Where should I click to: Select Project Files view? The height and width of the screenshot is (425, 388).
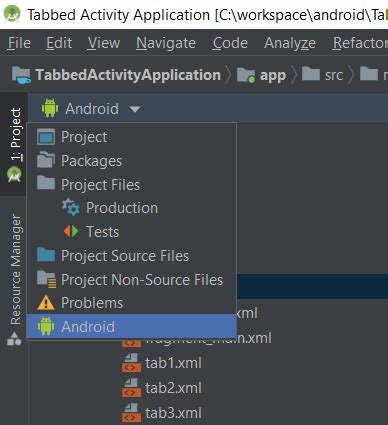pyautogui.click(x=132, y=185)
